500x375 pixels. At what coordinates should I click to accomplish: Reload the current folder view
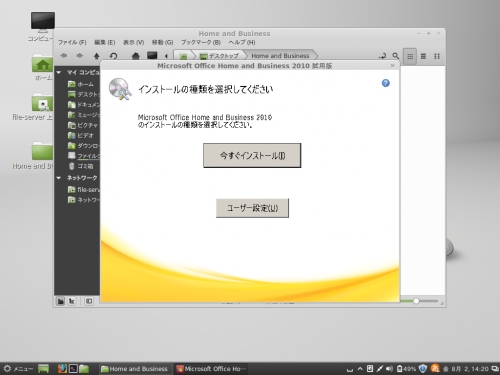[113, 56]
